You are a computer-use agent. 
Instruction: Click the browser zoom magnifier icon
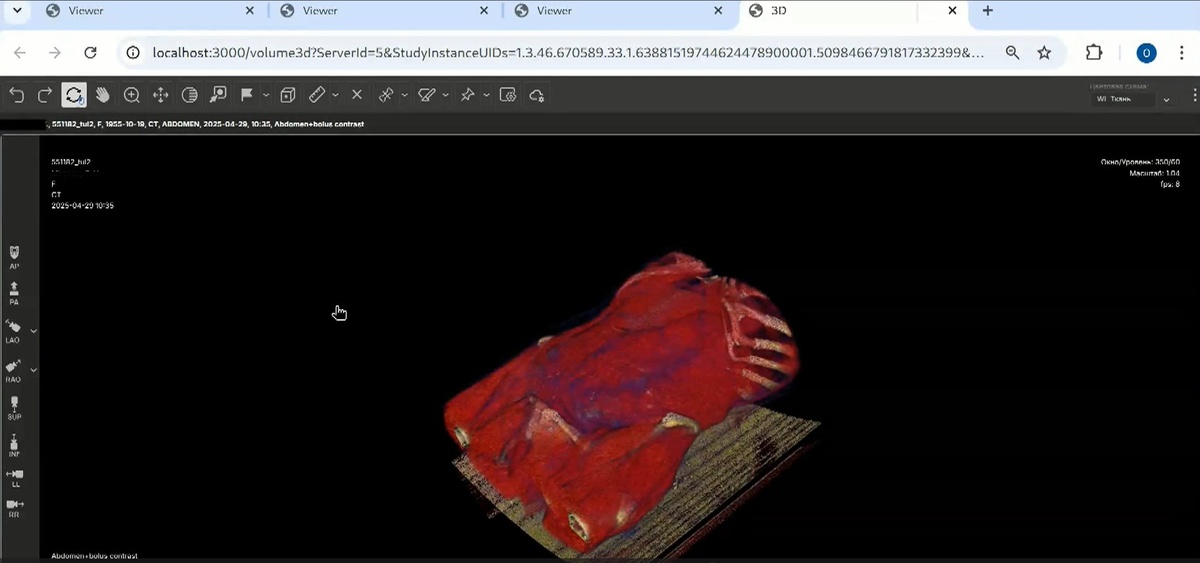tap(1012, 53)
